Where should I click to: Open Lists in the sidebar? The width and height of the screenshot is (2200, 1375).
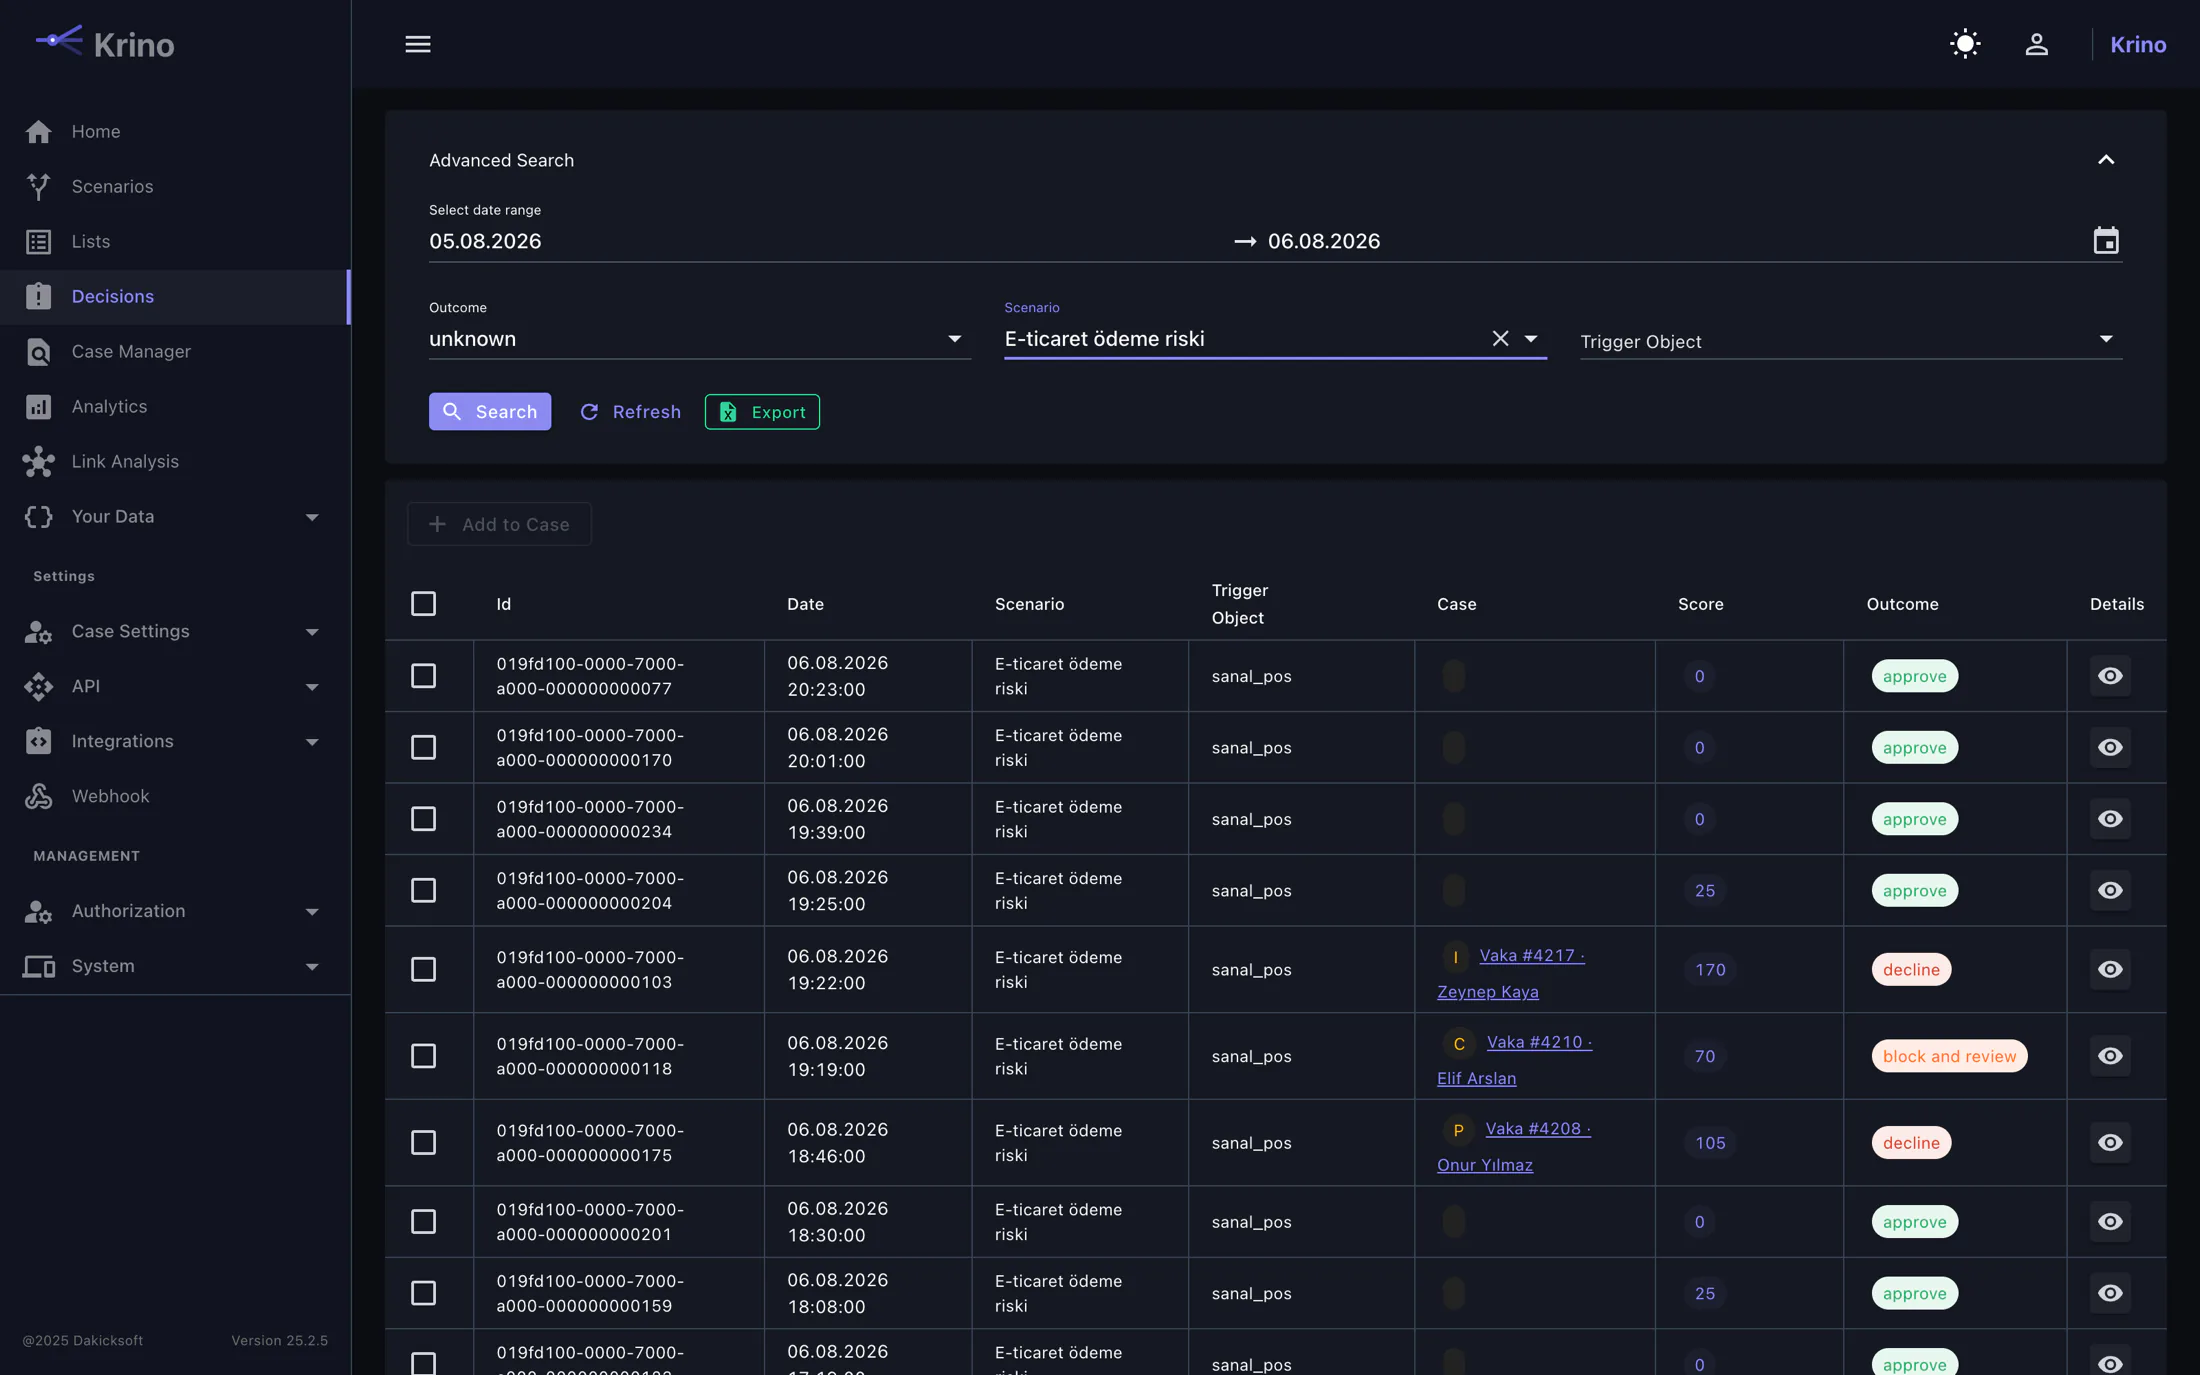tap(175, 241)
